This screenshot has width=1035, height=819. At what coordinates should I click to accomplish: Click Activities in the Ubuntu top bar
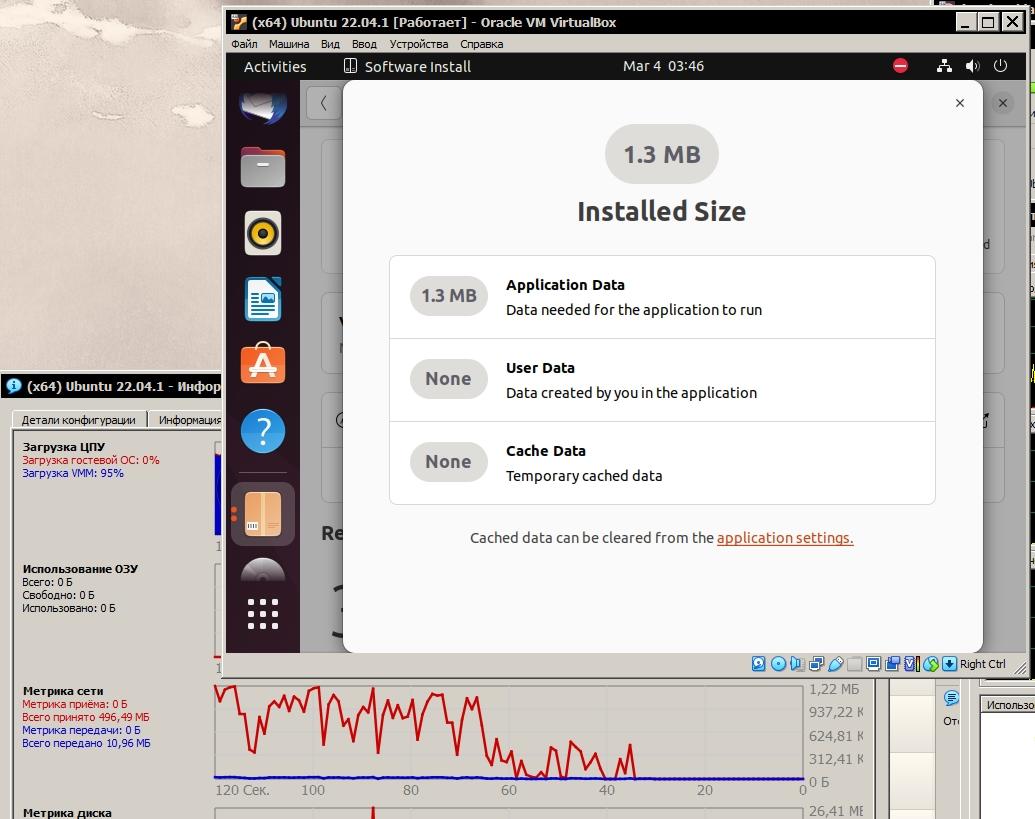[x=275, y=66]
